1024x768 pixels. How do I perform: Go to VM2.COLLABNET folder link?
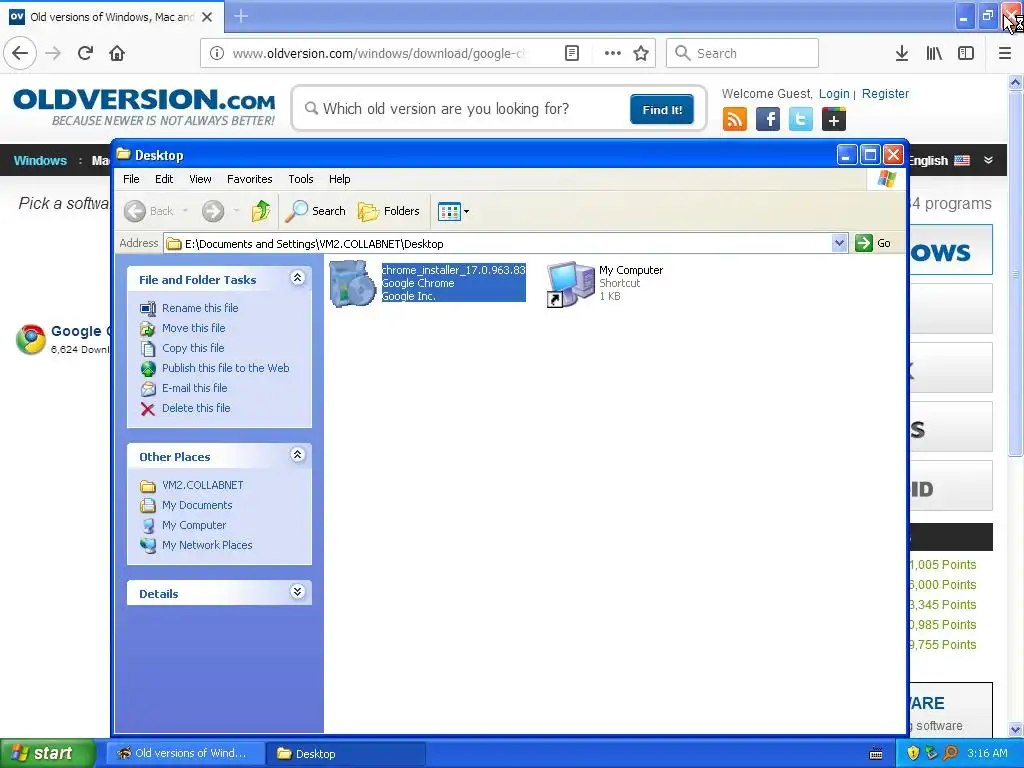pyautogui.click(x=202, y=485)
